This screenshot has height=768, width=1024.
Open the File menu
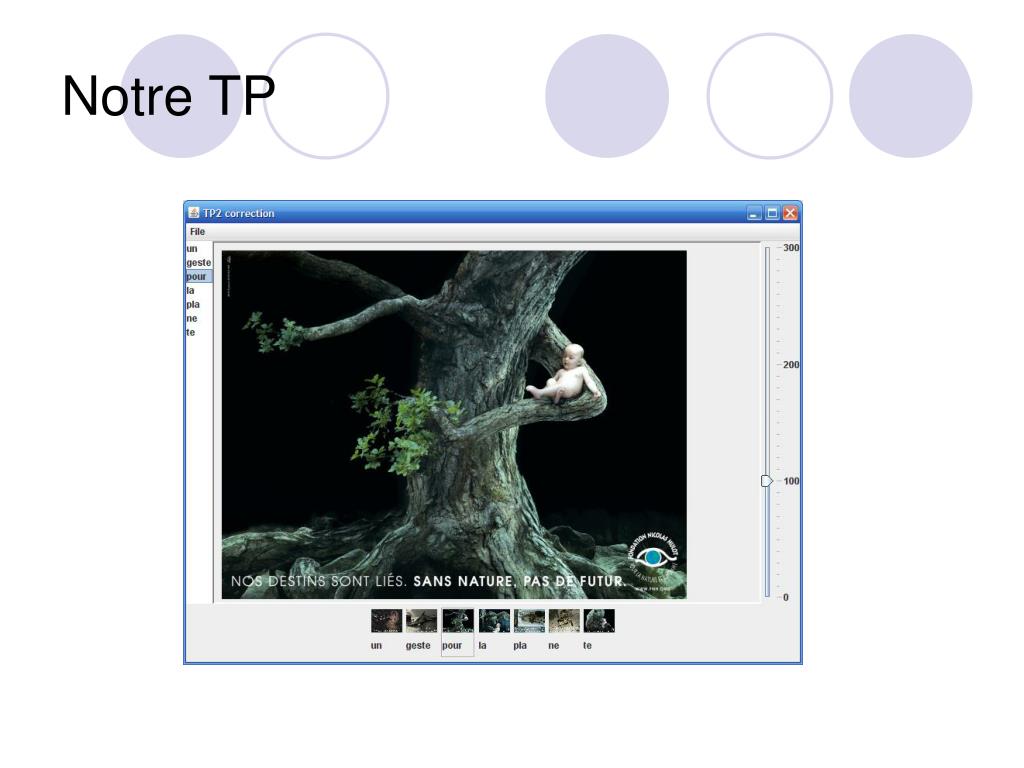pos(197,231)
